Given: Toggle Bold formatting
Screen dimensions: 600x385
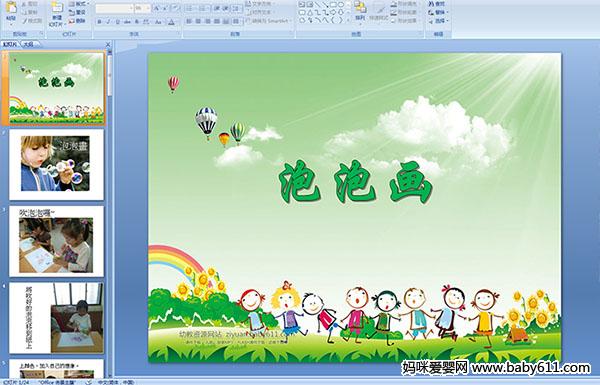Looking at the screenshot, I should (99, 22).
